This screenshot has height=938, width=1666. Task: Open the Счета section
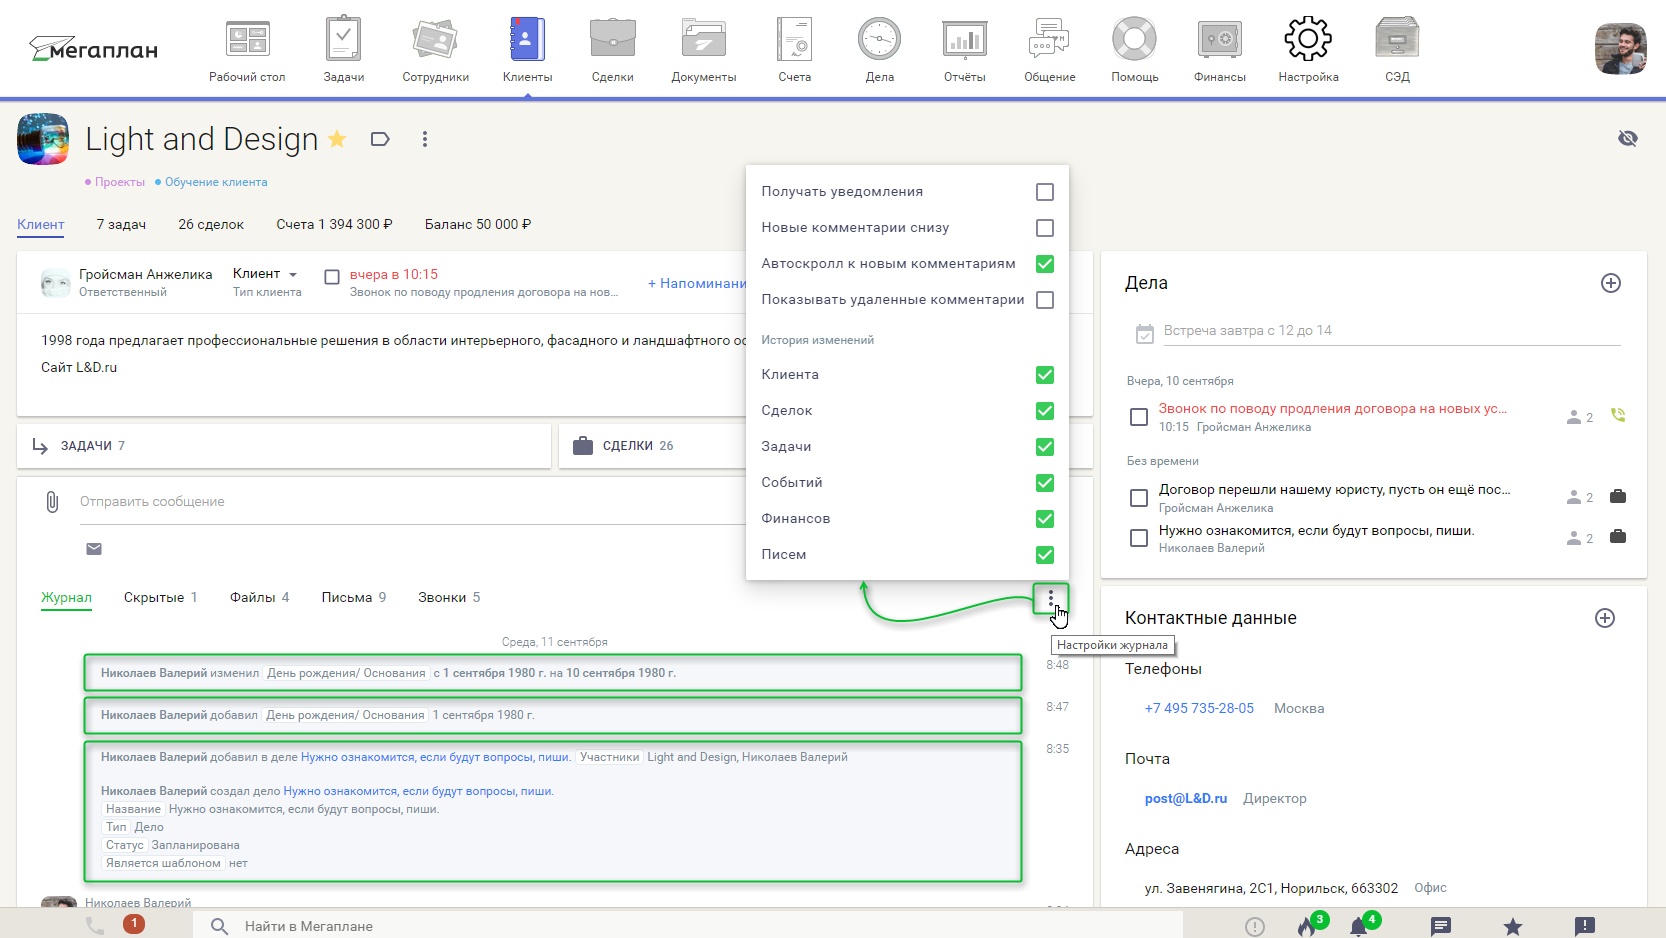click(795, 50)
